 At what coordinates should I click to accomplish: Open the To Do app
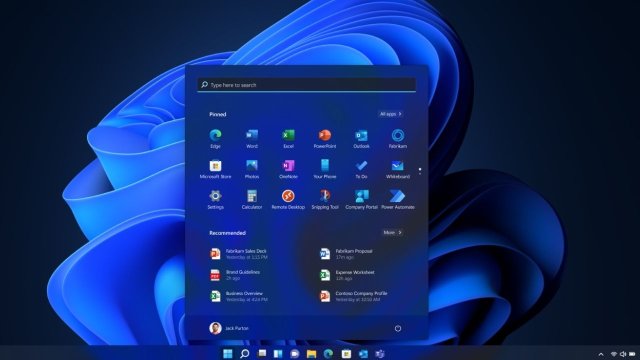tap(361, 169)
